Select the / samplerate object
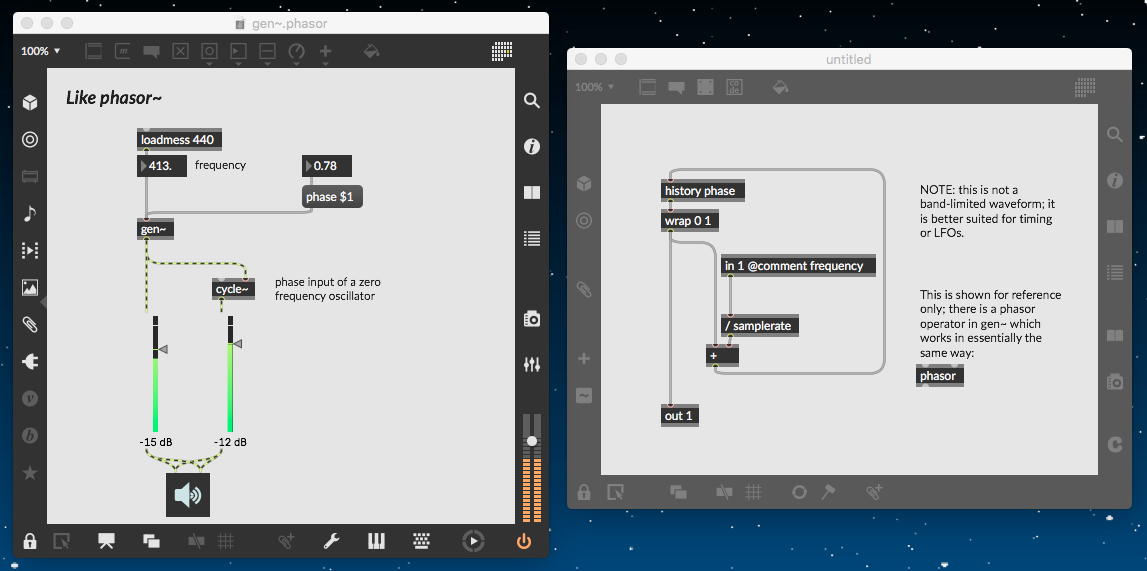Image resolution: width=1147 pixels, height=571 pixels. point(759,326)
